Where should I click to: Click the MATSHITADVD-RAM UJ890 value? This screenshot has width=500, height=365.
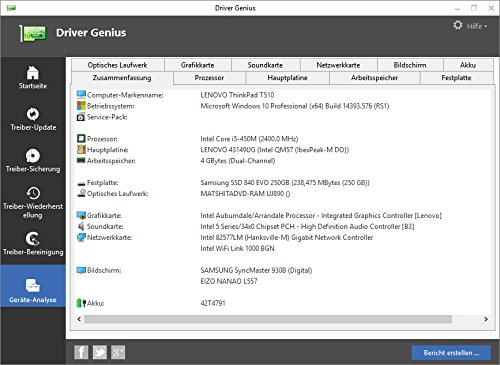point(245,193)
